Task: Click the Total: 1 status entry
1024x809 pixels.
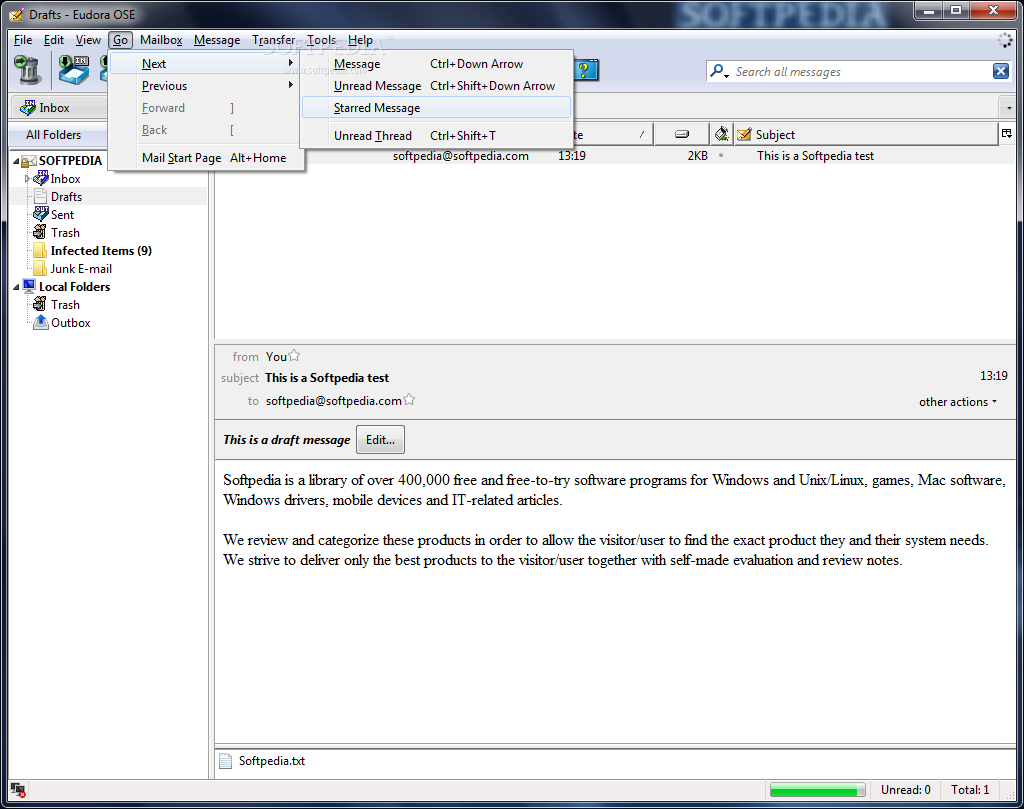Action: pos(970,790)
